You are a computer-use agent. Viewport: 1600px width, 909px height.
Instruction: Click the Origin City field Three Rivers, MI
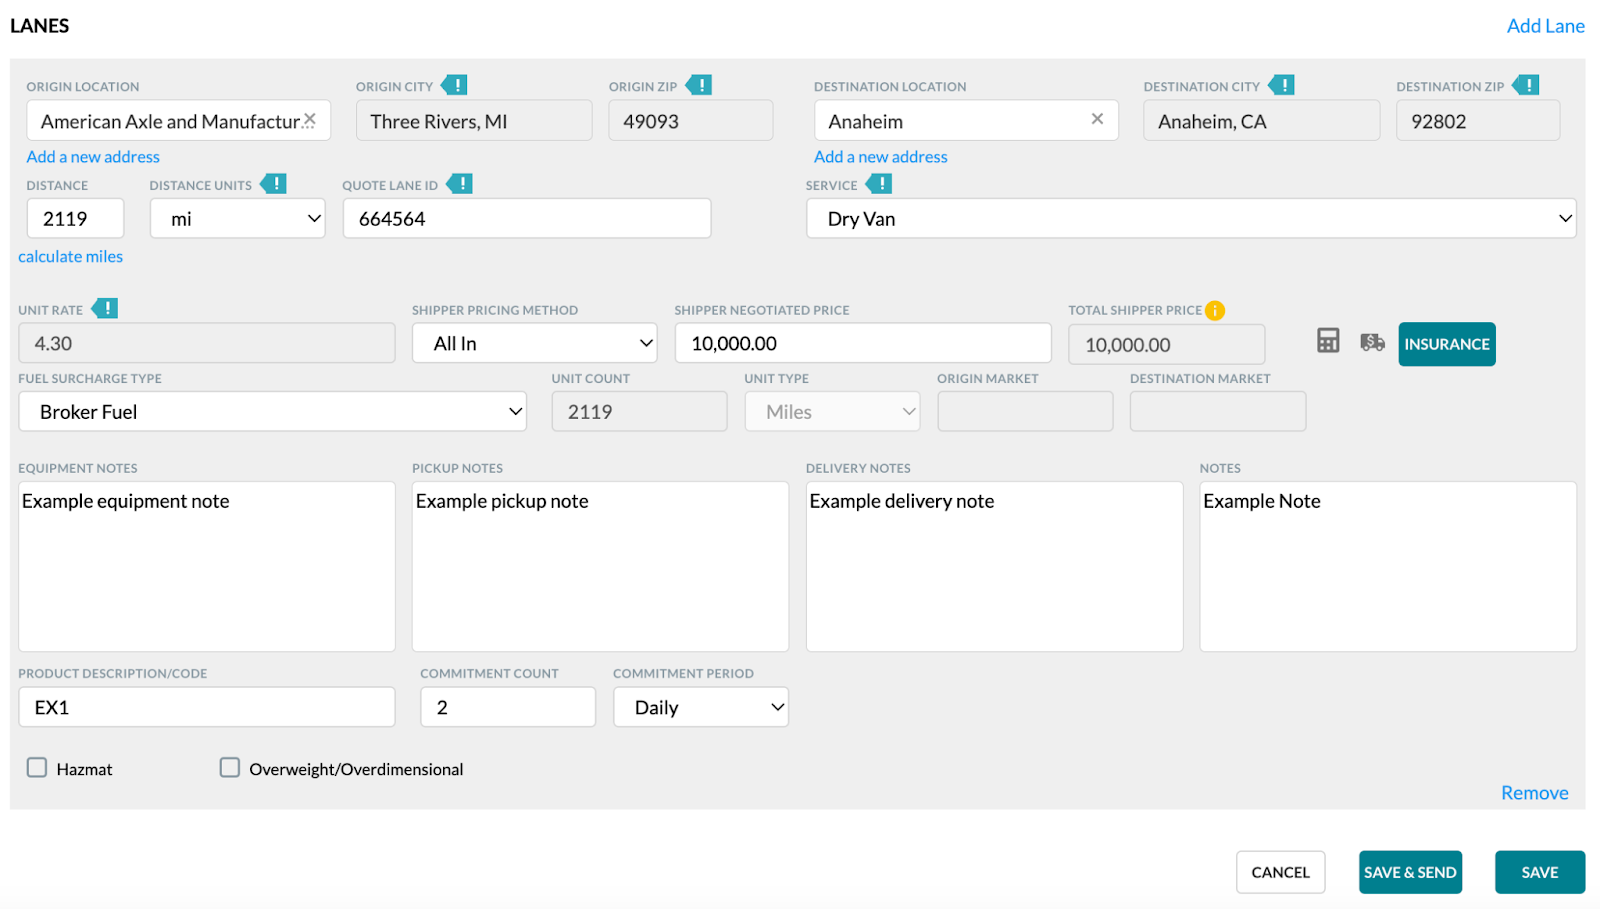(x=474, y=120)
